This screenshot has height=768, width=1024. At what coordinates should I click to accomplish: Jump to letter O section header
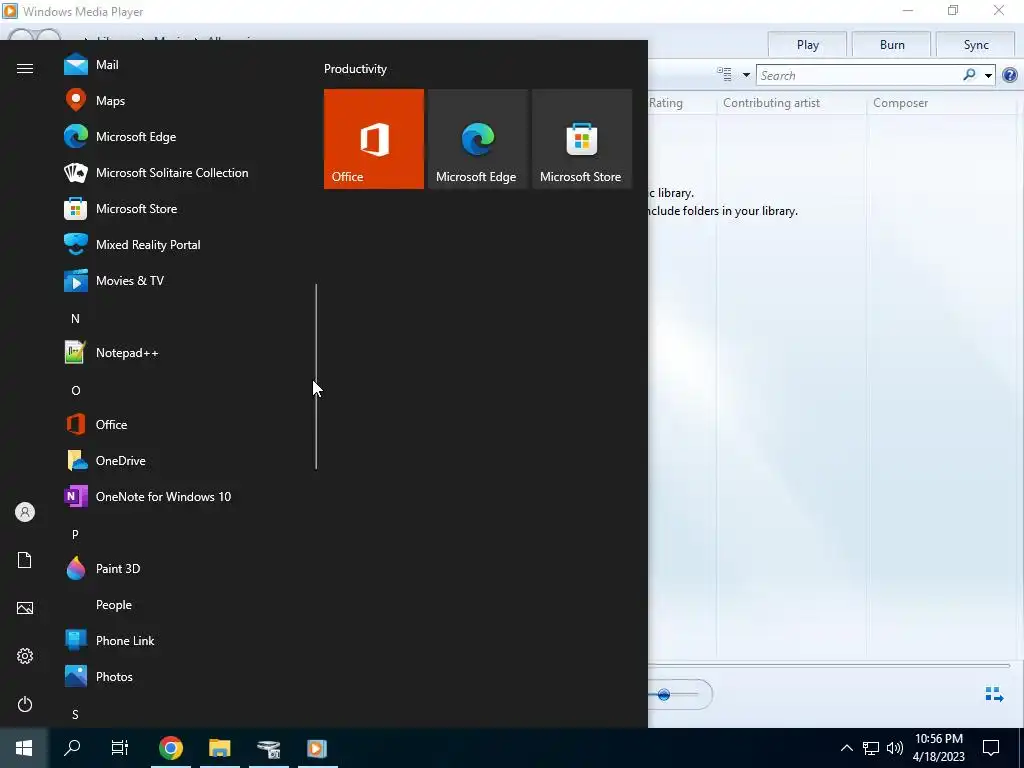click(76, 391)
